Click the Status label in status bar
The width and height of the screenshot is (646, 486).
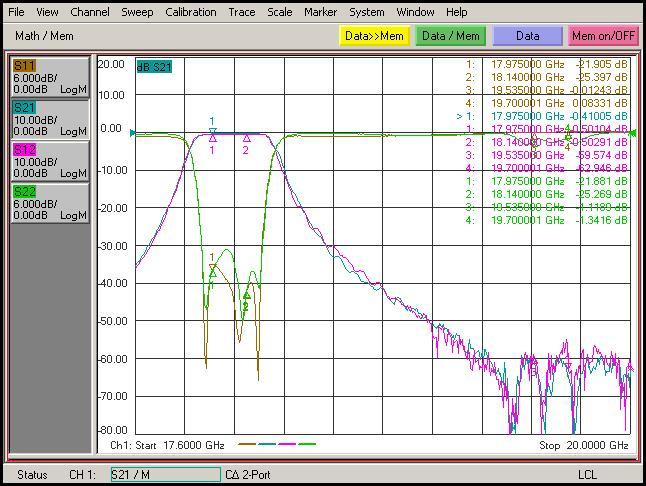(x=32, y=475)
